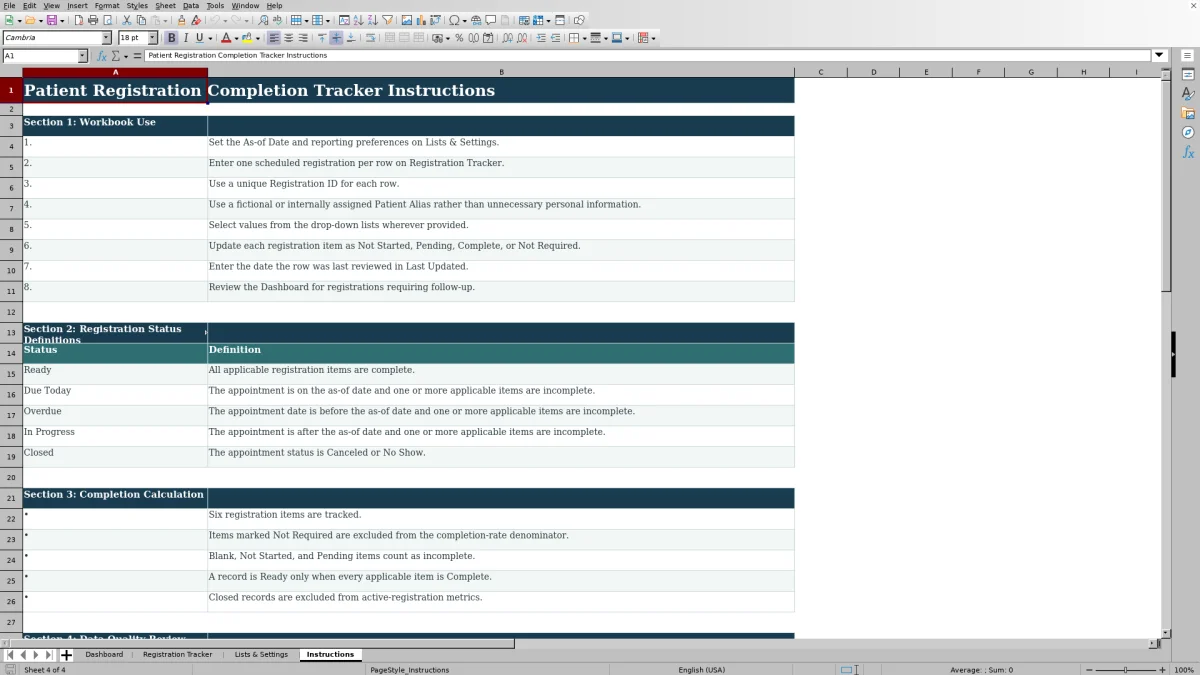Click the Insert Image icon
Screen dimensions: 1200x675
(x=407, y=20)
